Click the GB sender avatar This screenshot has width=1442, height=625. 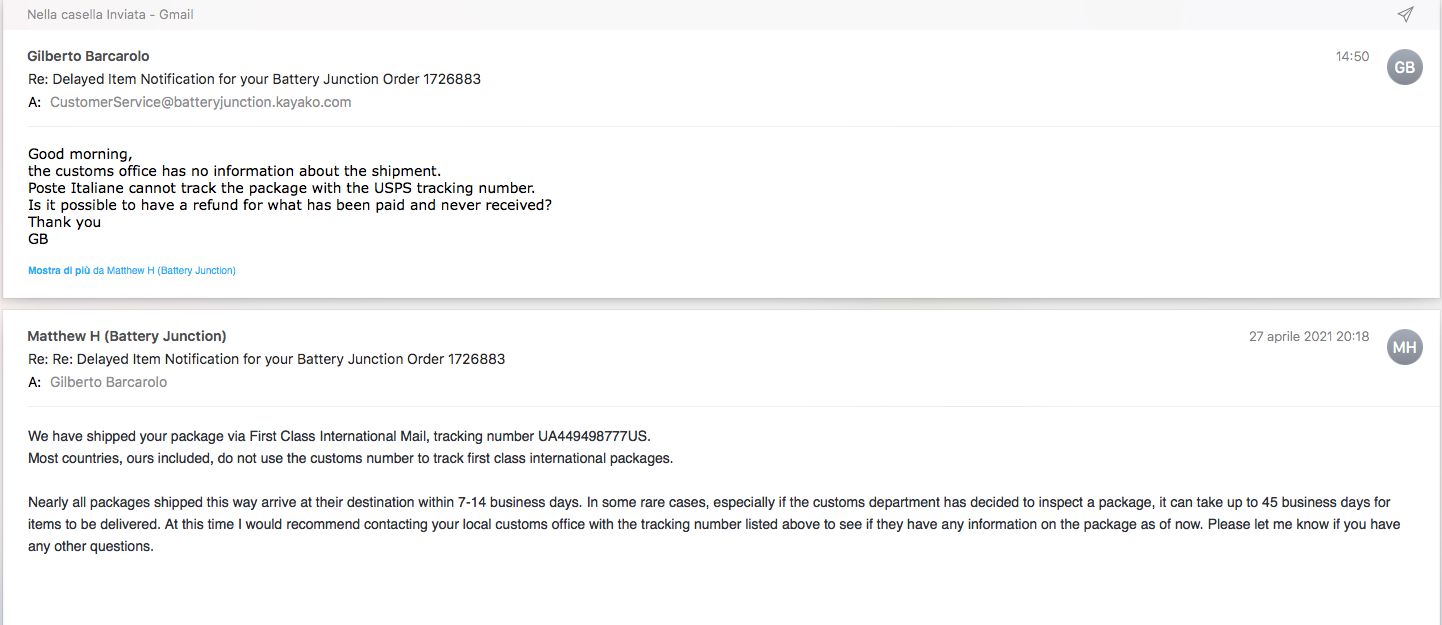[x=1404, y=67]
